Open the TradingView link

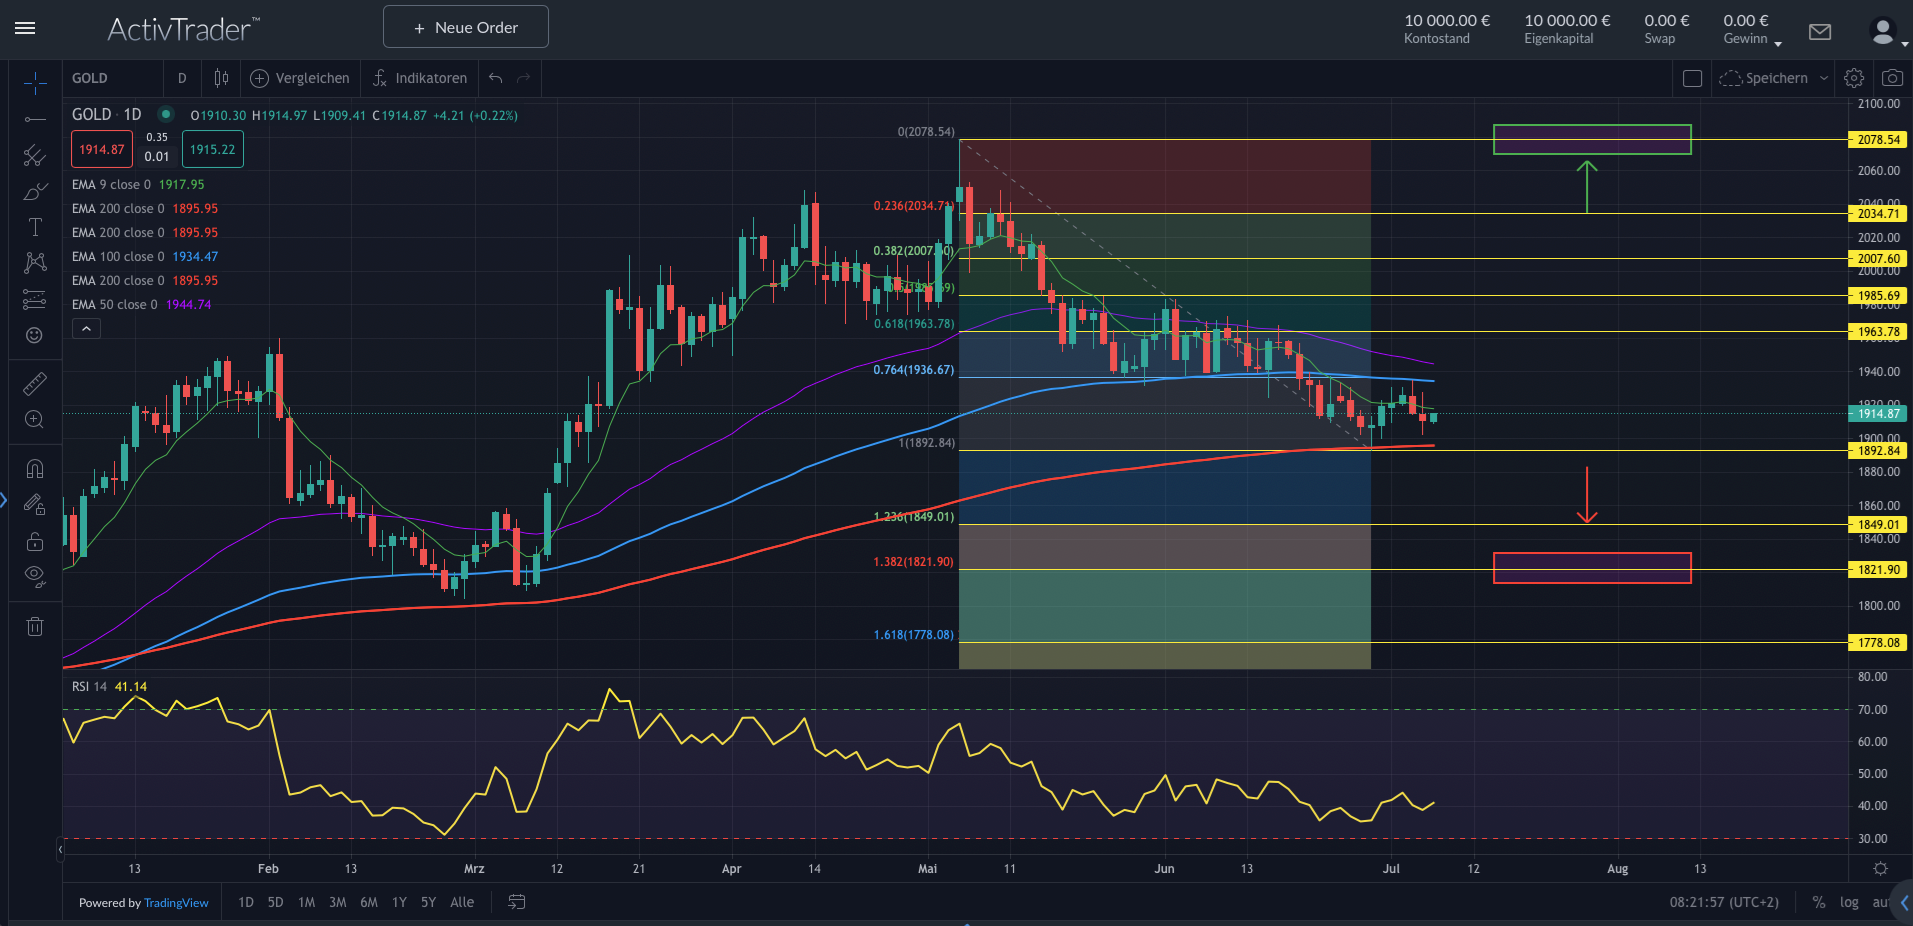[176, 903]
